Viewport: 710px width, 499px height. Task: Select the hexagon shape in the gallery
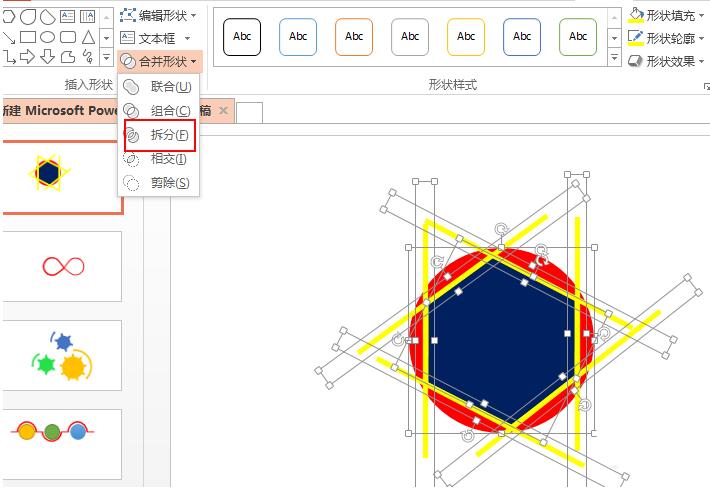click(x=9, y=17)
